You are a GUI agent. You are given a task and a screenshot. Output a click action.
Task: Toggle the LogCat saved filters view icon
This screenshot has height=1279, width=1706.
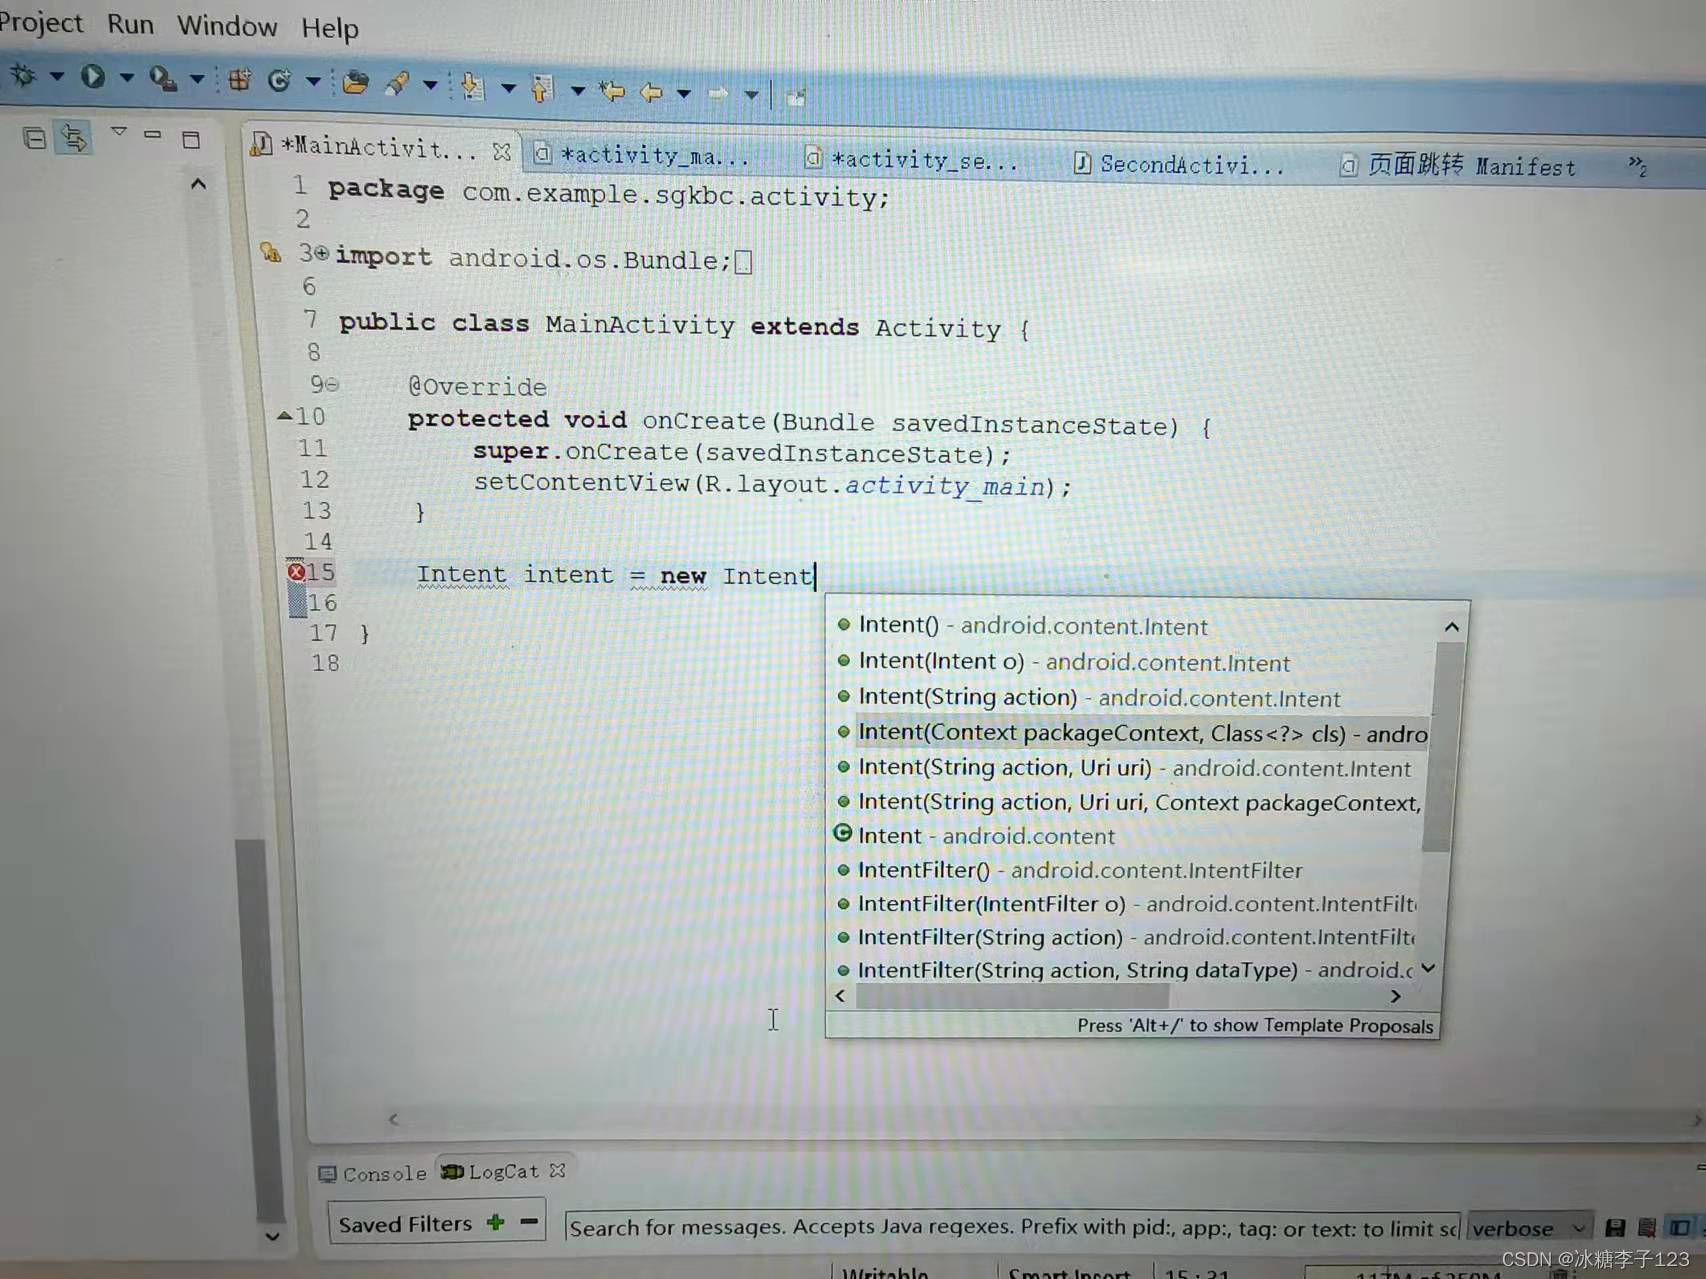click(x=1680, y=1227)
